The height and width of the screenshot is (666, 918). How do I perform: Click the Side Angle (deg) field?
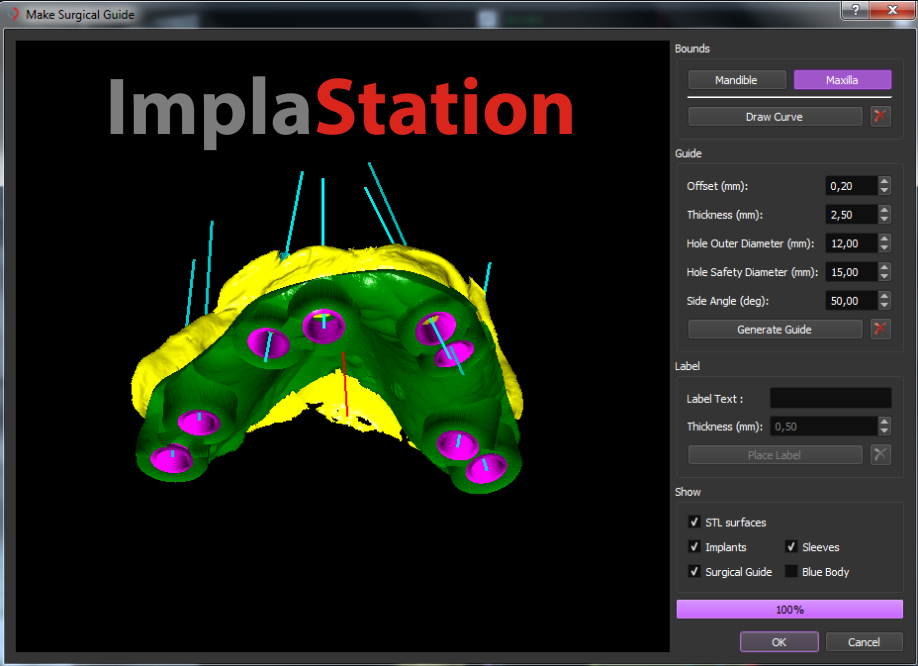851,301
